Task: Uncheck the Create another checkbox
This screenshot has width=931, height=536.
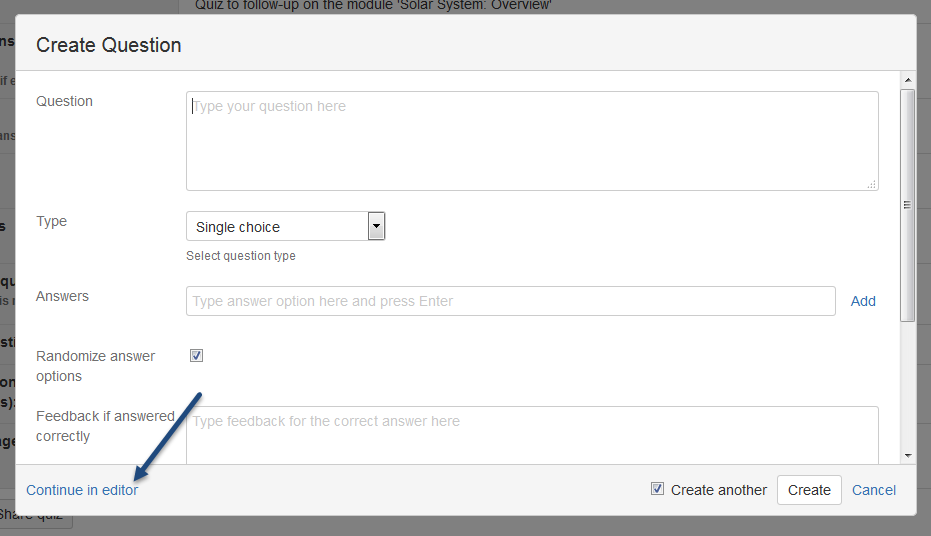Action: (657, 489)
